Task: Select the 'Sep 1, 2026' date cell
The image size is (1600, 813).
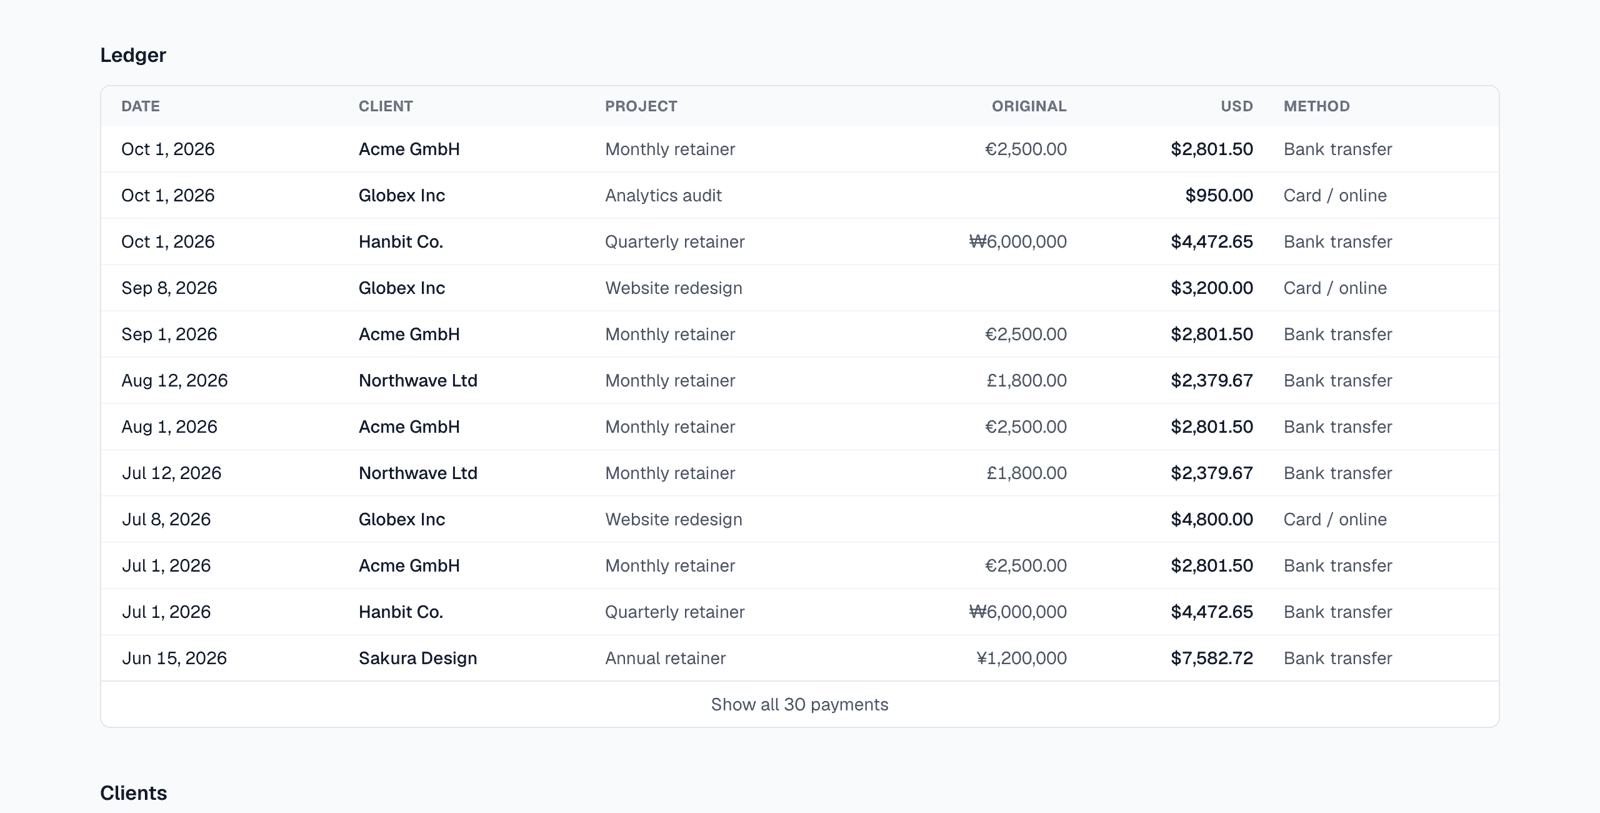Action: (x=169, y=334)
